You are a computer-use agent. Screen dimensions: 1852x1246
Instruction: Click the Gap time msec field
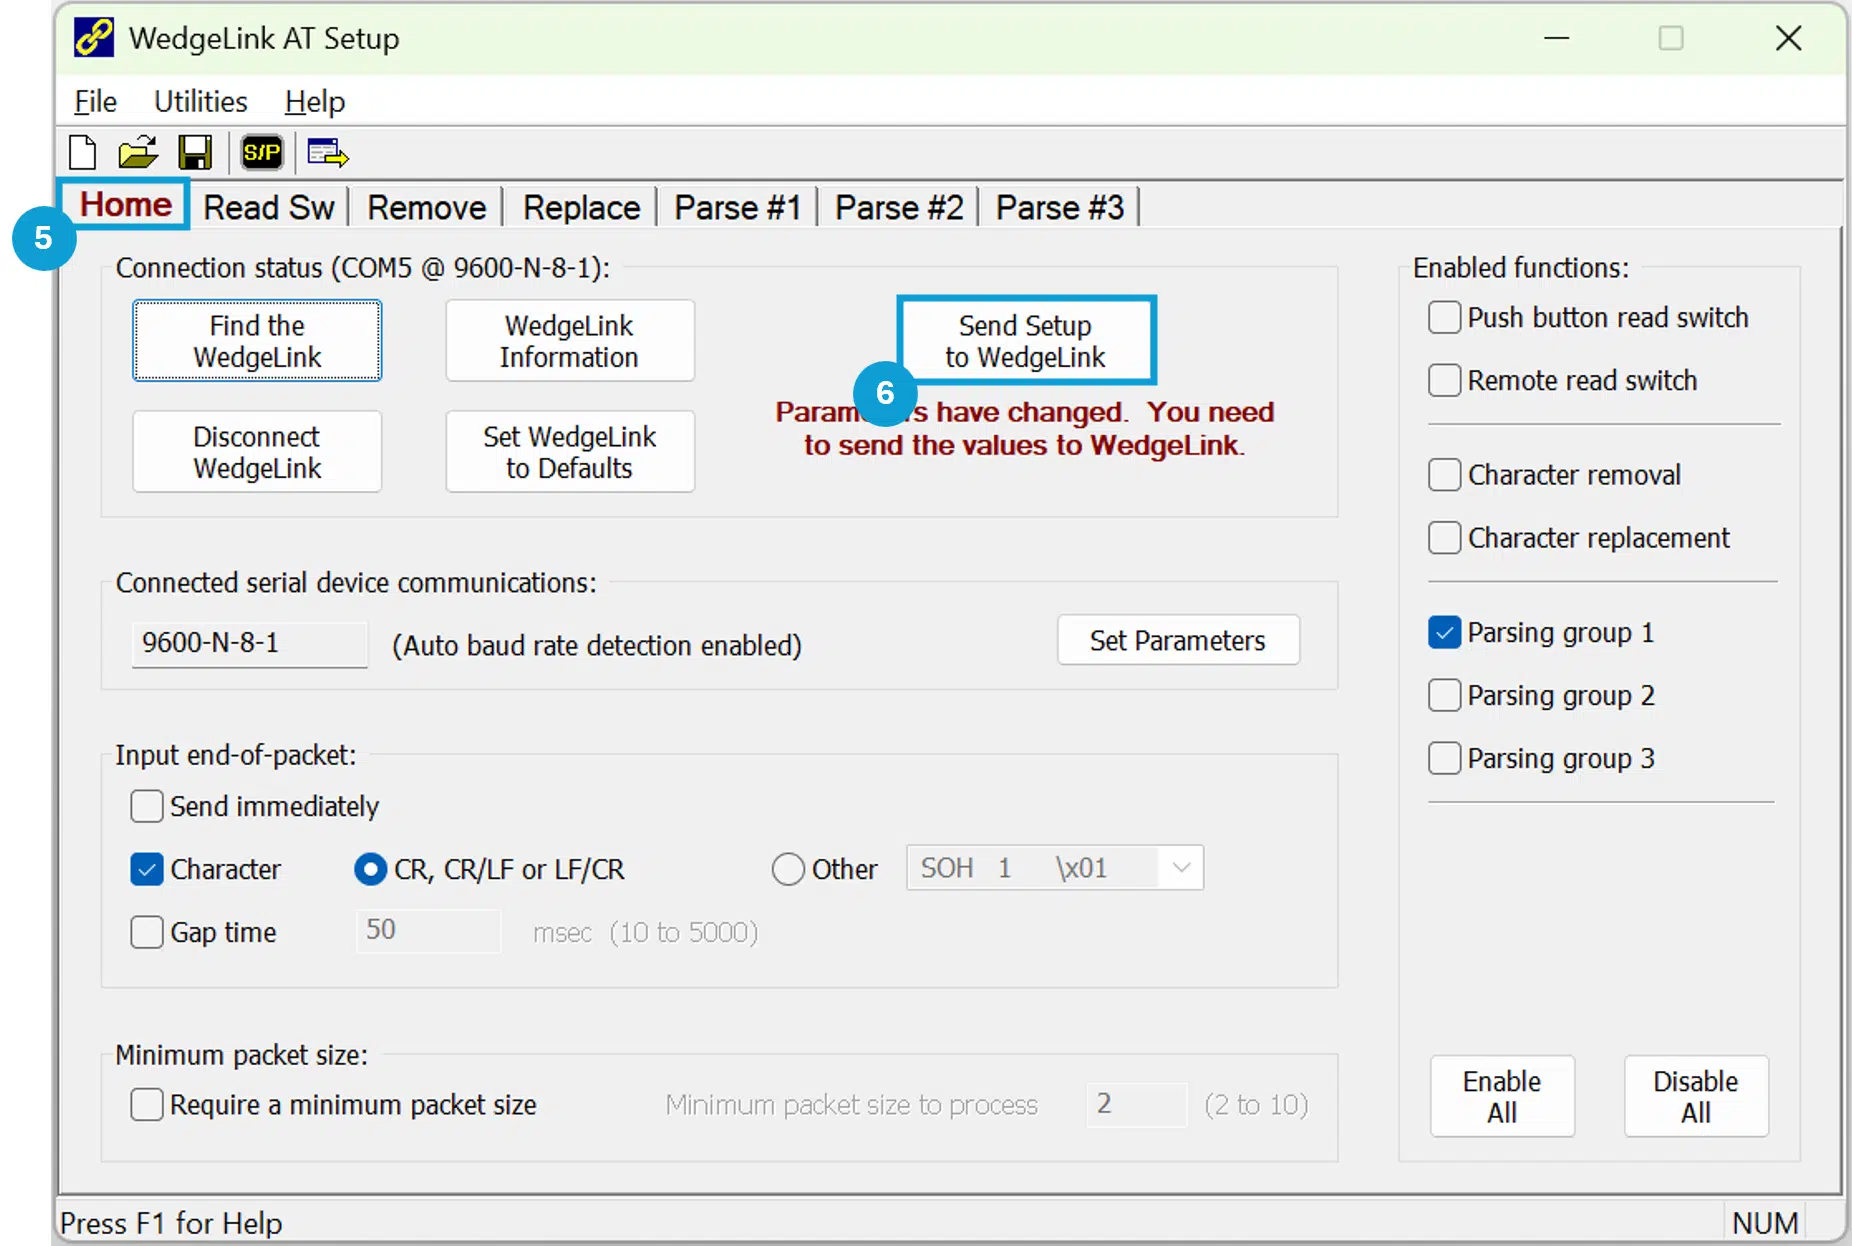click(428, 931)
